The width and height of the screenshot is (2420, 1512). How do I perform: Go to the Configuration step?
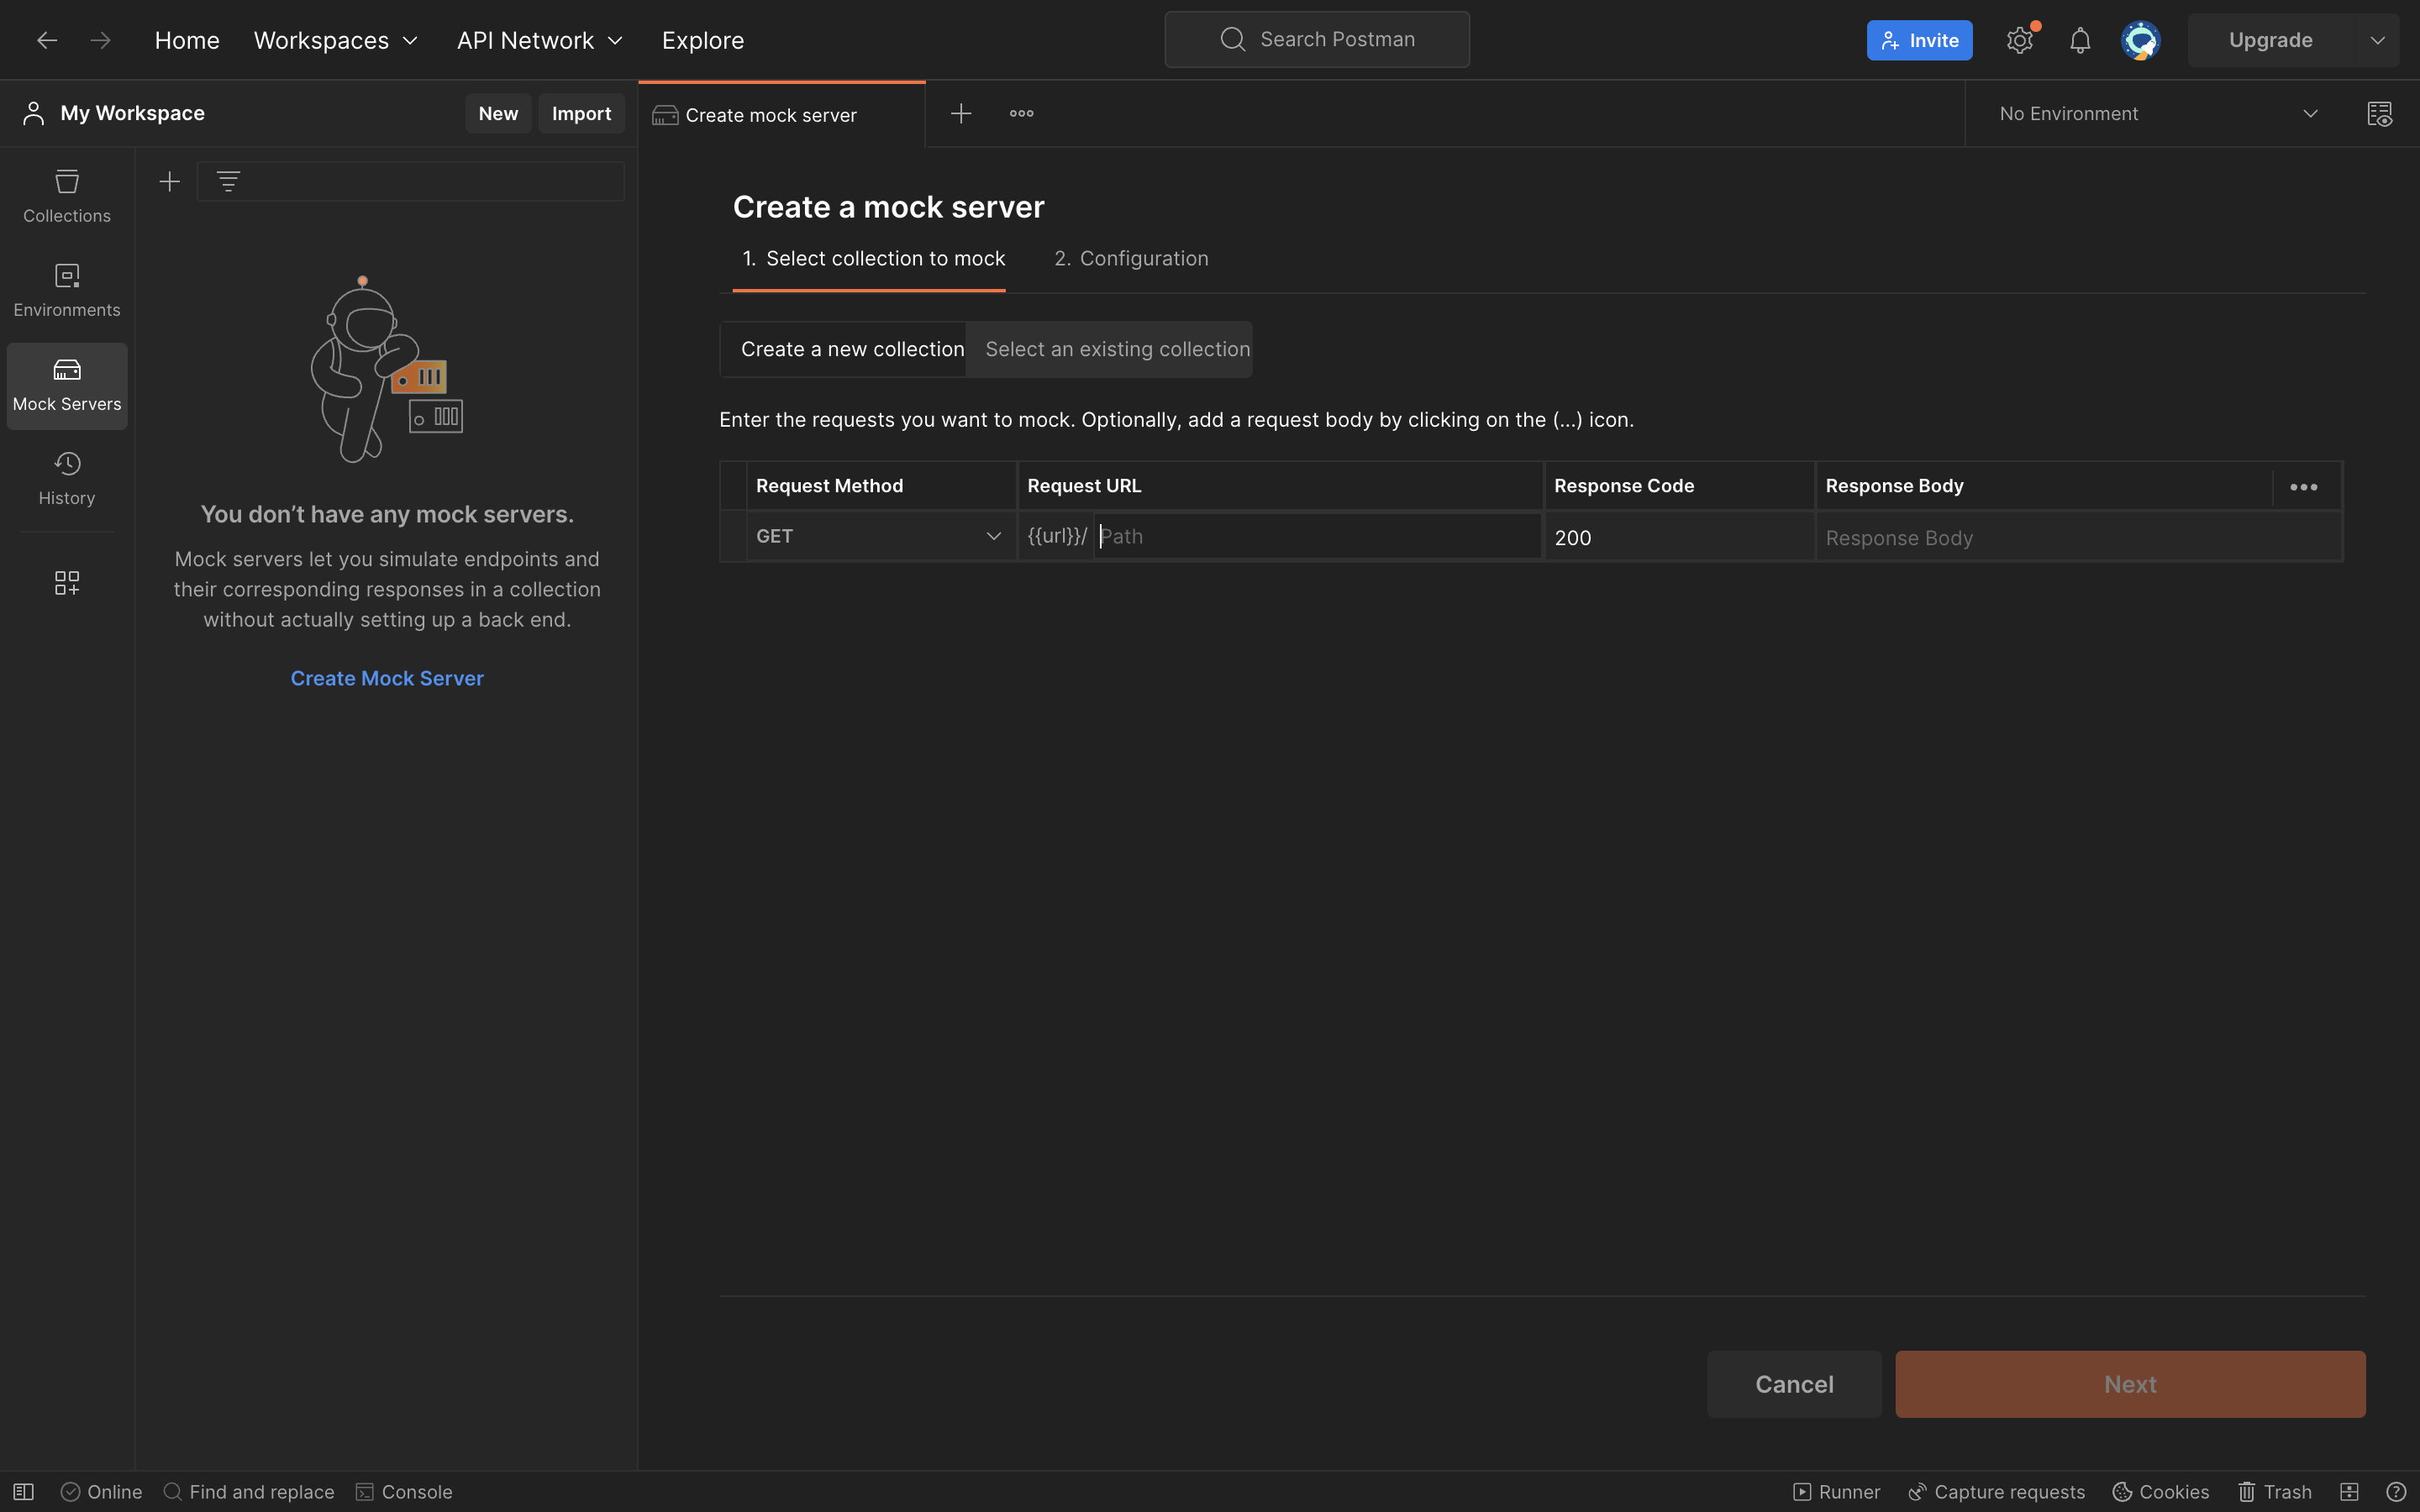(x=1131, y=258)
